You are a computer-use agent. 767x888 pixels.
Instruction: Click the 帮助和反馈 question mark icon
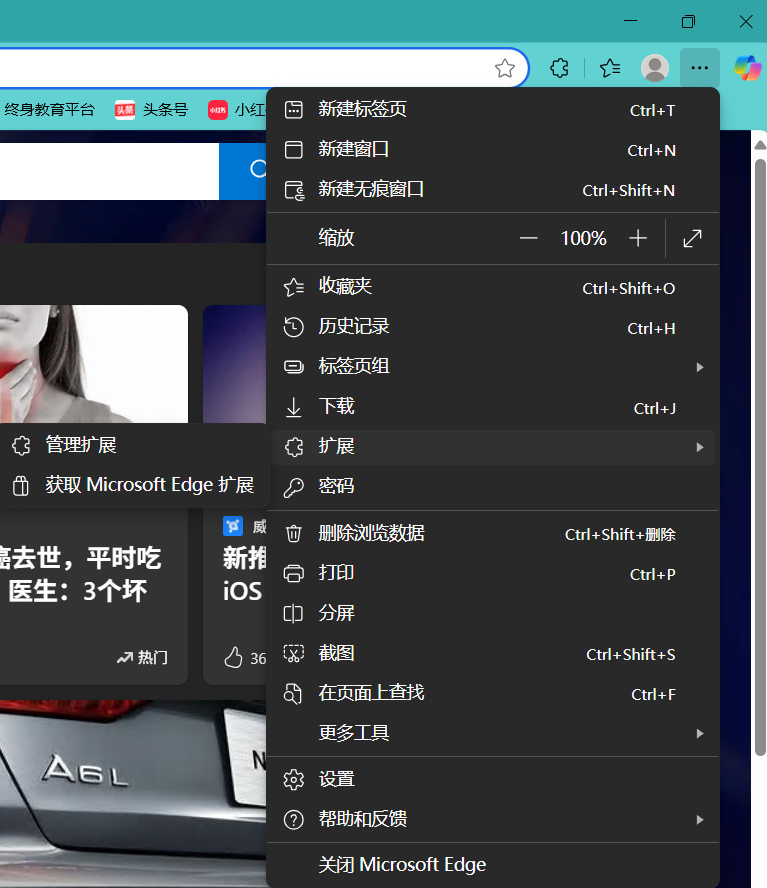(293, 819)
